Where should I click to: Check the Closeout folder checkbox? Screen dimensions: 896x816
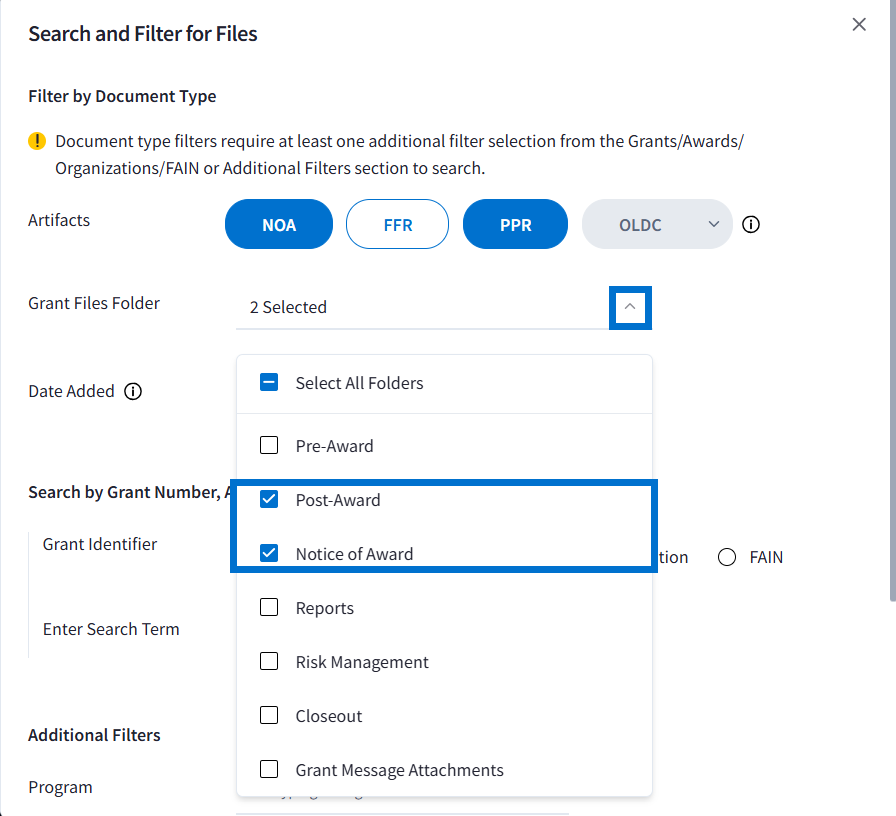point(269,716)
